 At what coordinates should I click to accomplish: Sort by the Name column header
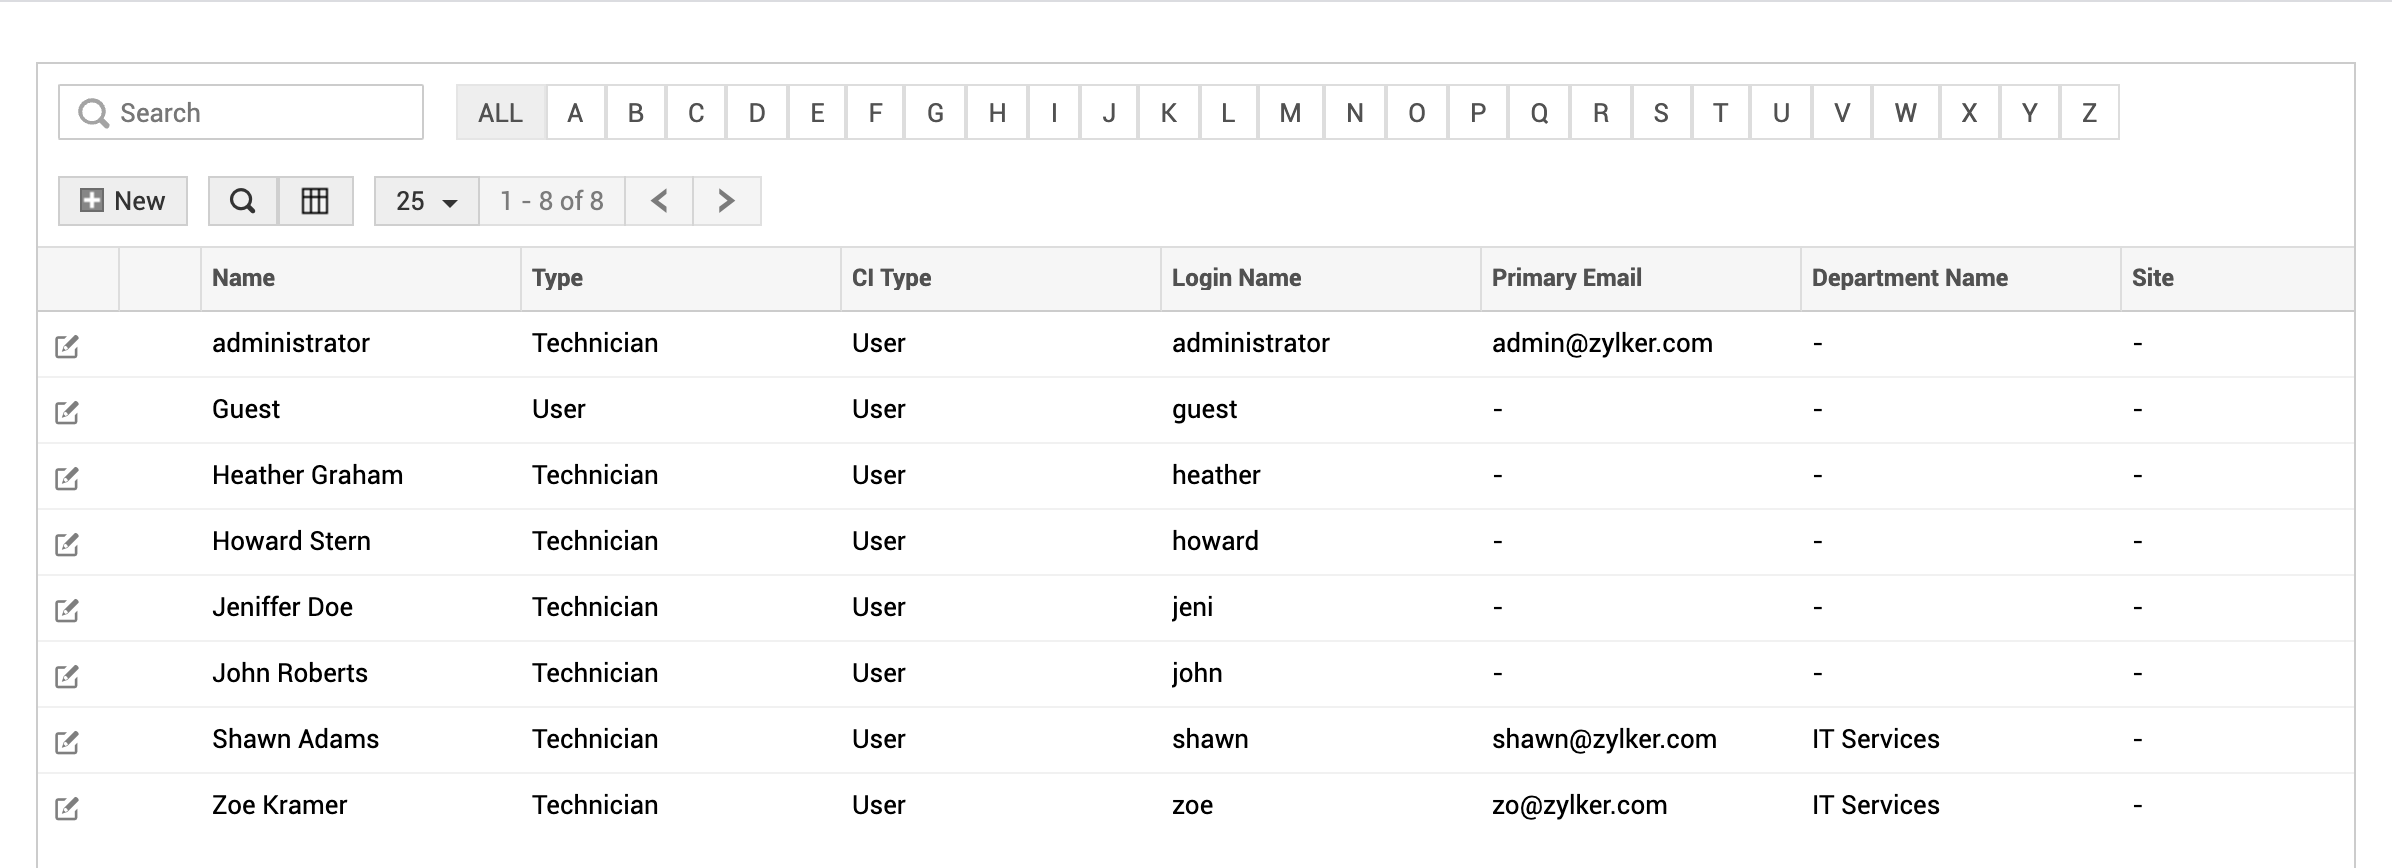tap(244, 278)
